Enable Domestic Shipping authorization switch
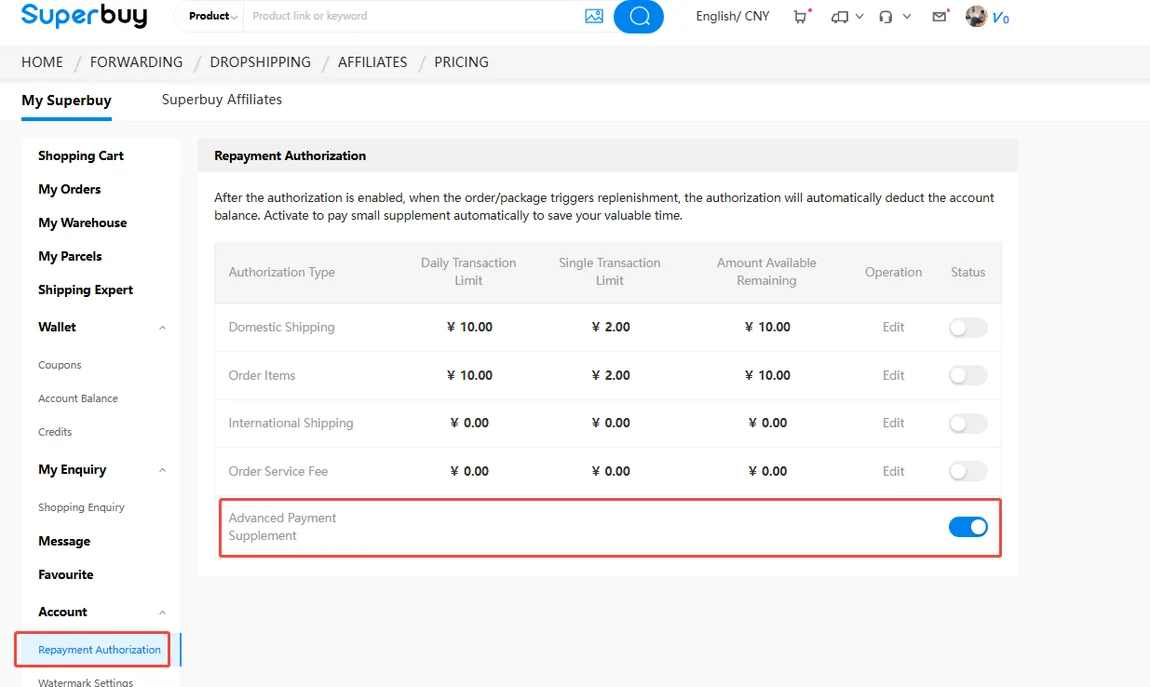The width and height of the screenshot is (1150, 687). [x=968, y=327]
